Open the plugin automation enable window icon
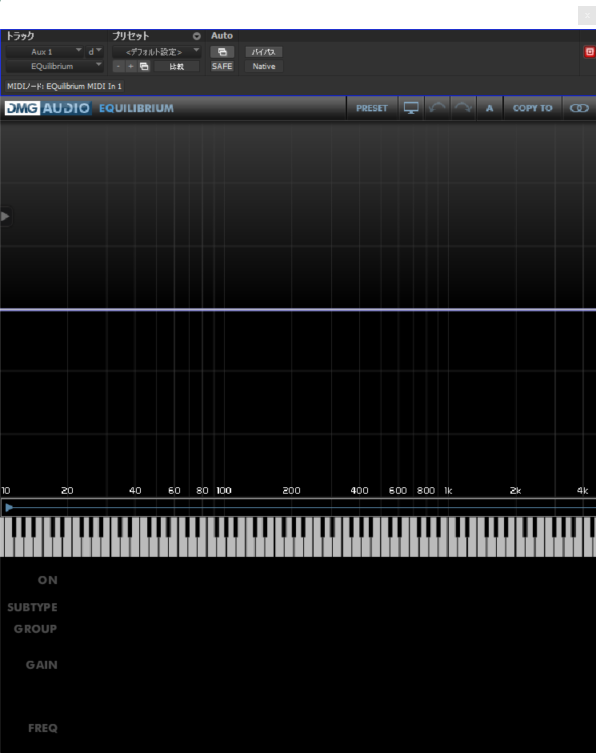This screenshot has height=753, width=596. tap(222, 52)
